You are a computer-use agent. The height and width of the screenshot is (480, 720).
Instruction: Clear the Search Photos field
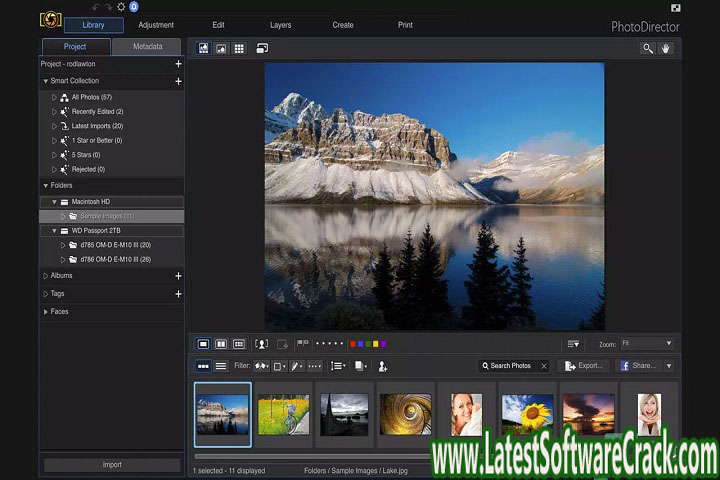coord(544,366)
